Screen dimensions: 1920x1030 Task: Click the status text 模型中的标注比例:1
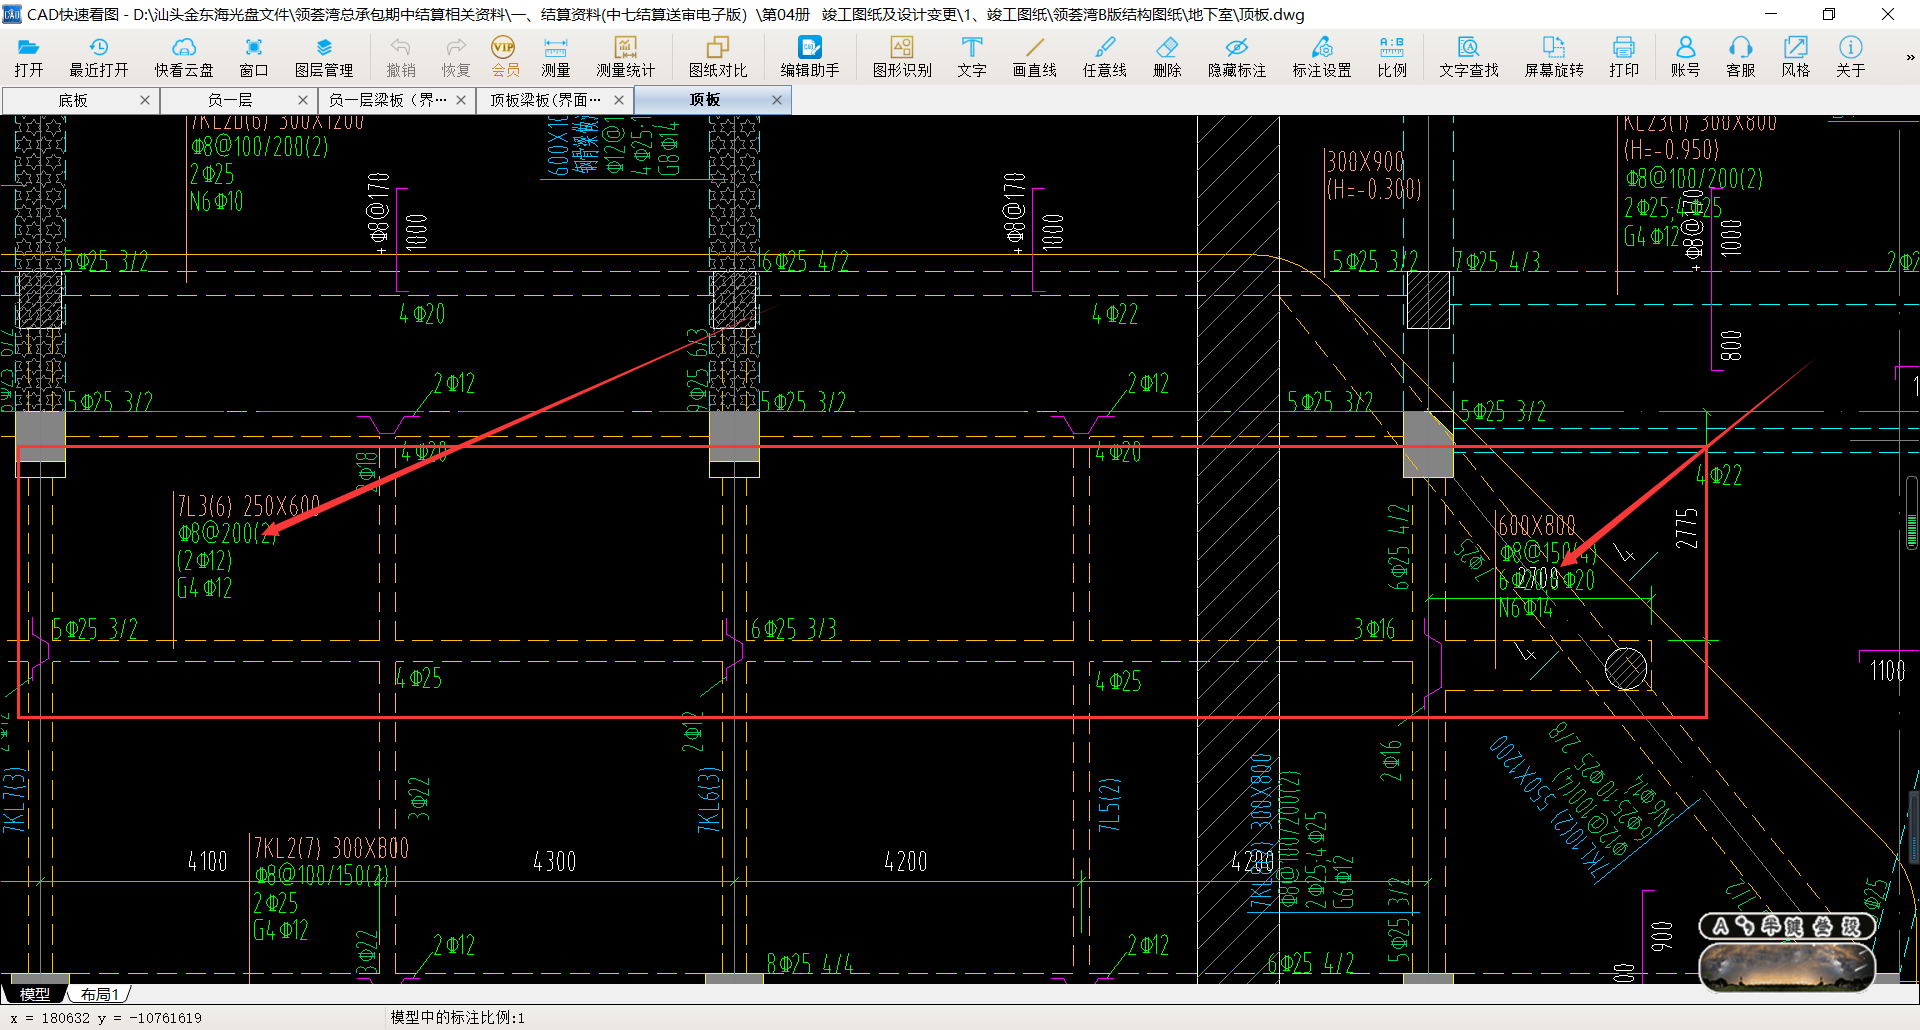pos(457,1017)
